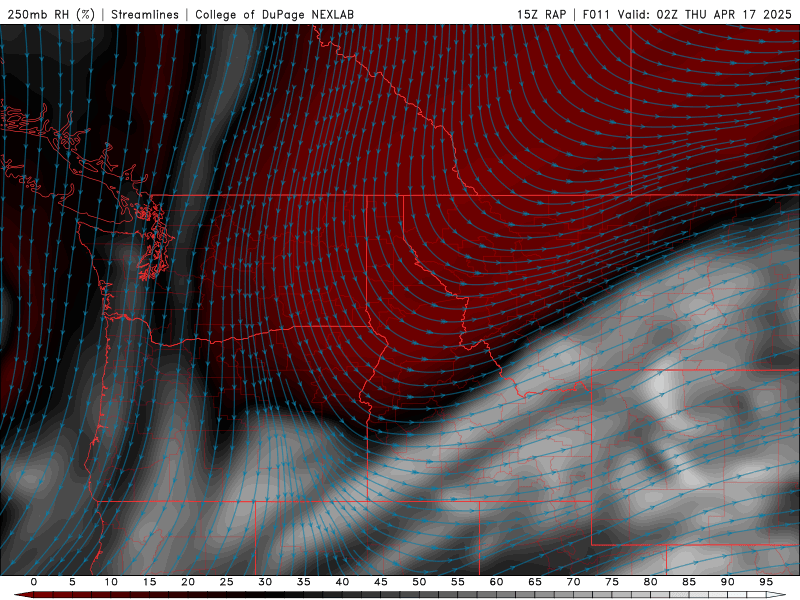Click the '5' value on color scale

pyautogui.click(x=72, y=582)
